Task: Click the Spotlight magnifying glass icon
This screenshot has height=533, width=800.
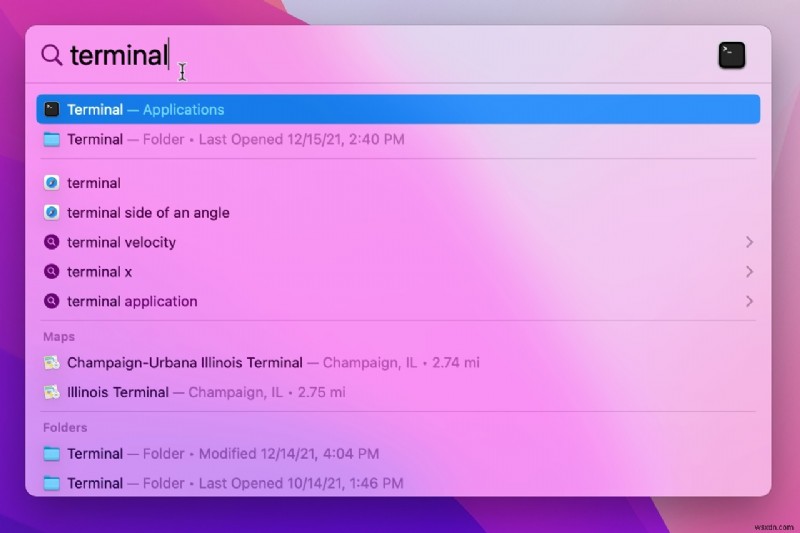Action: (x=52, y=55)
